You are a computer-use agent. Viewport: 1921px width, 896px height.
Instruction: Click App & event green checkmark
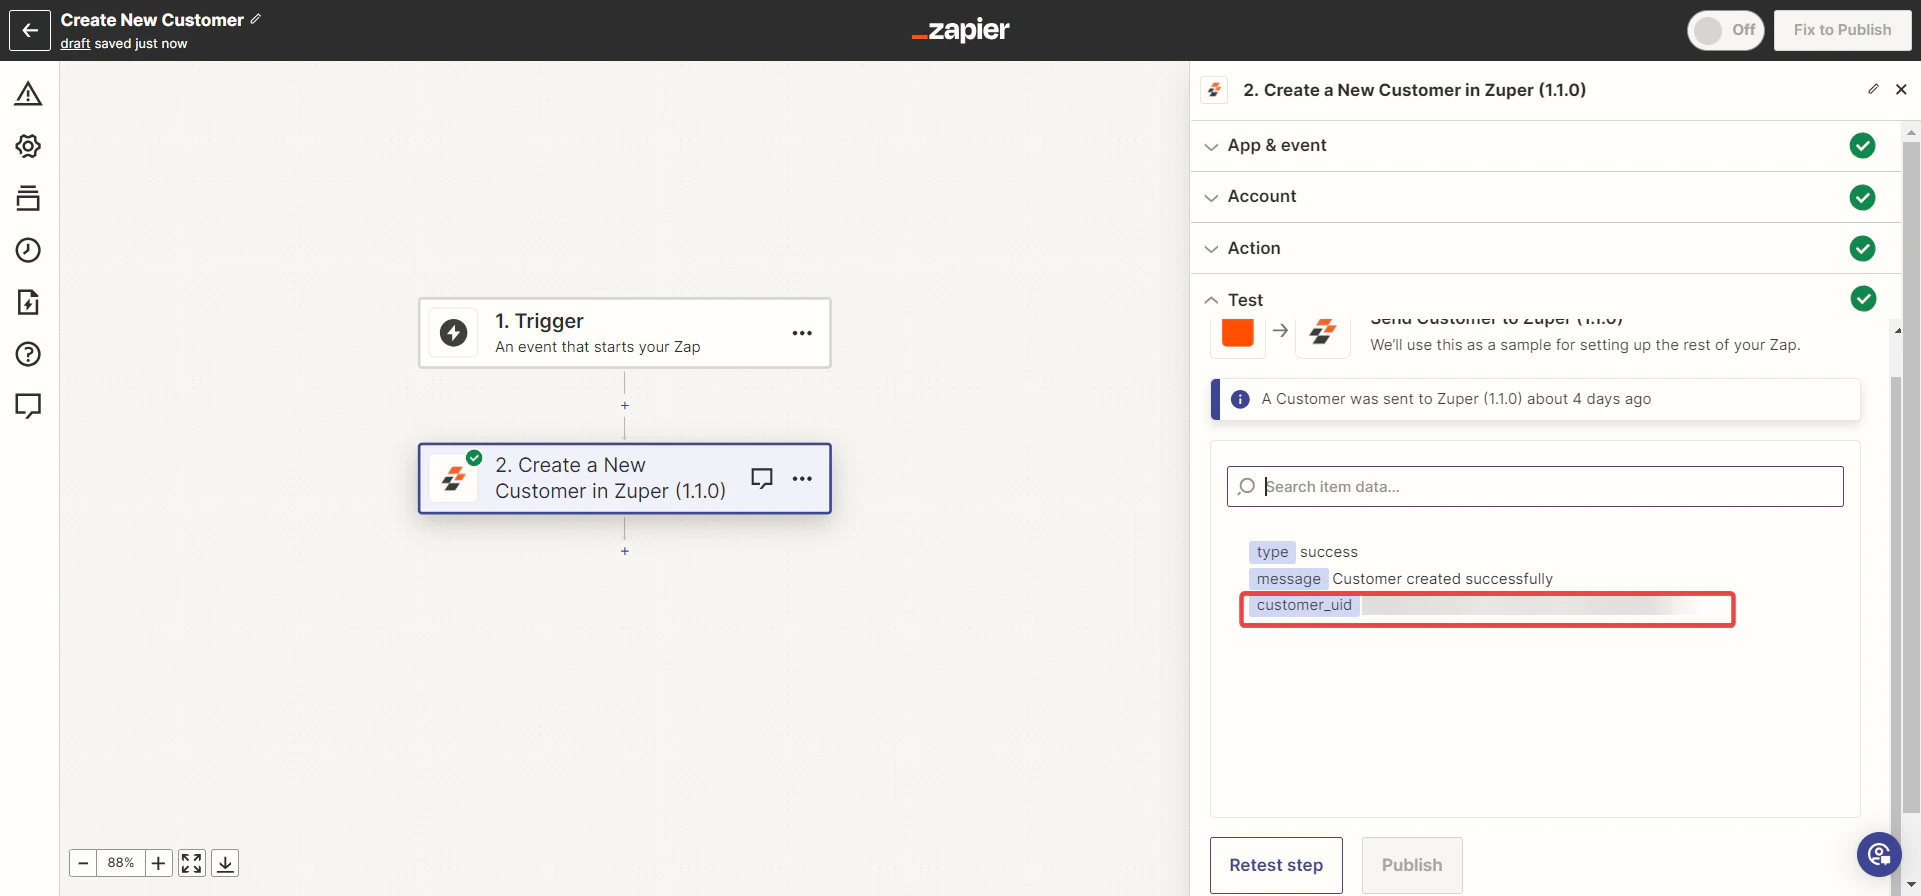click(1862, 146)
